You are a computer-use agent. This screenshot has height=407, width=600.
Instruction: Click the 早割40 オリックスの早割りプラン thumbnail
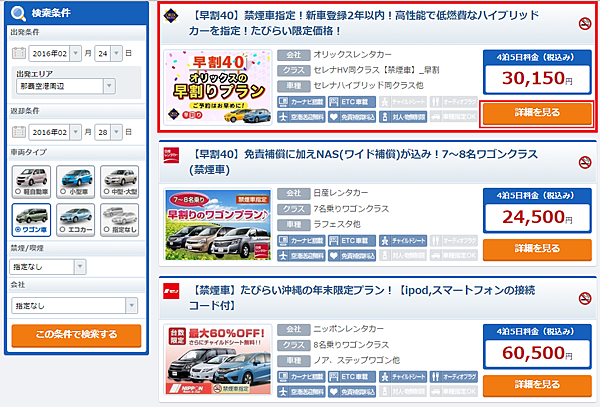coord(218,87)
